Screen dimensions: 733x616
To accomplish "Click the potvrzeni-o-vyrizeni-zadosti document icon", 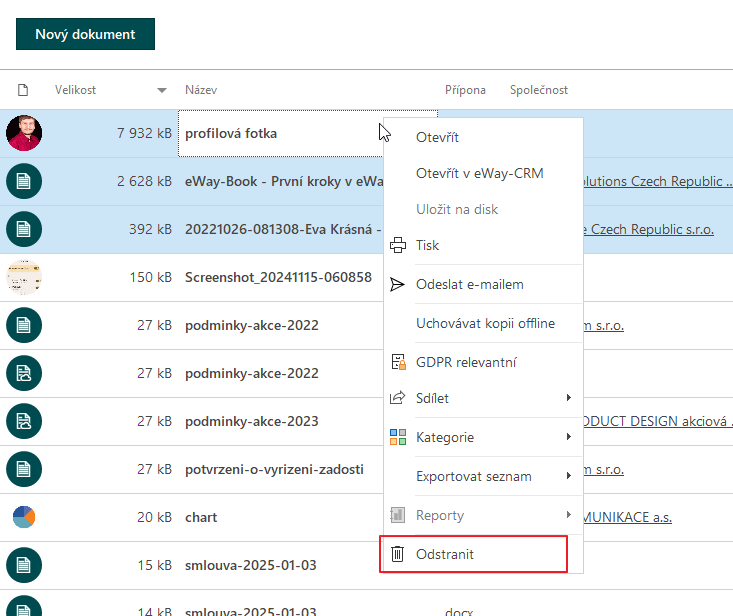I will coord(24,469).
